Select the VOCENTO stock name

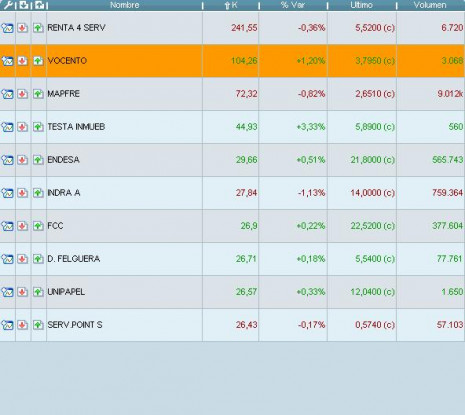coord(67,61)
